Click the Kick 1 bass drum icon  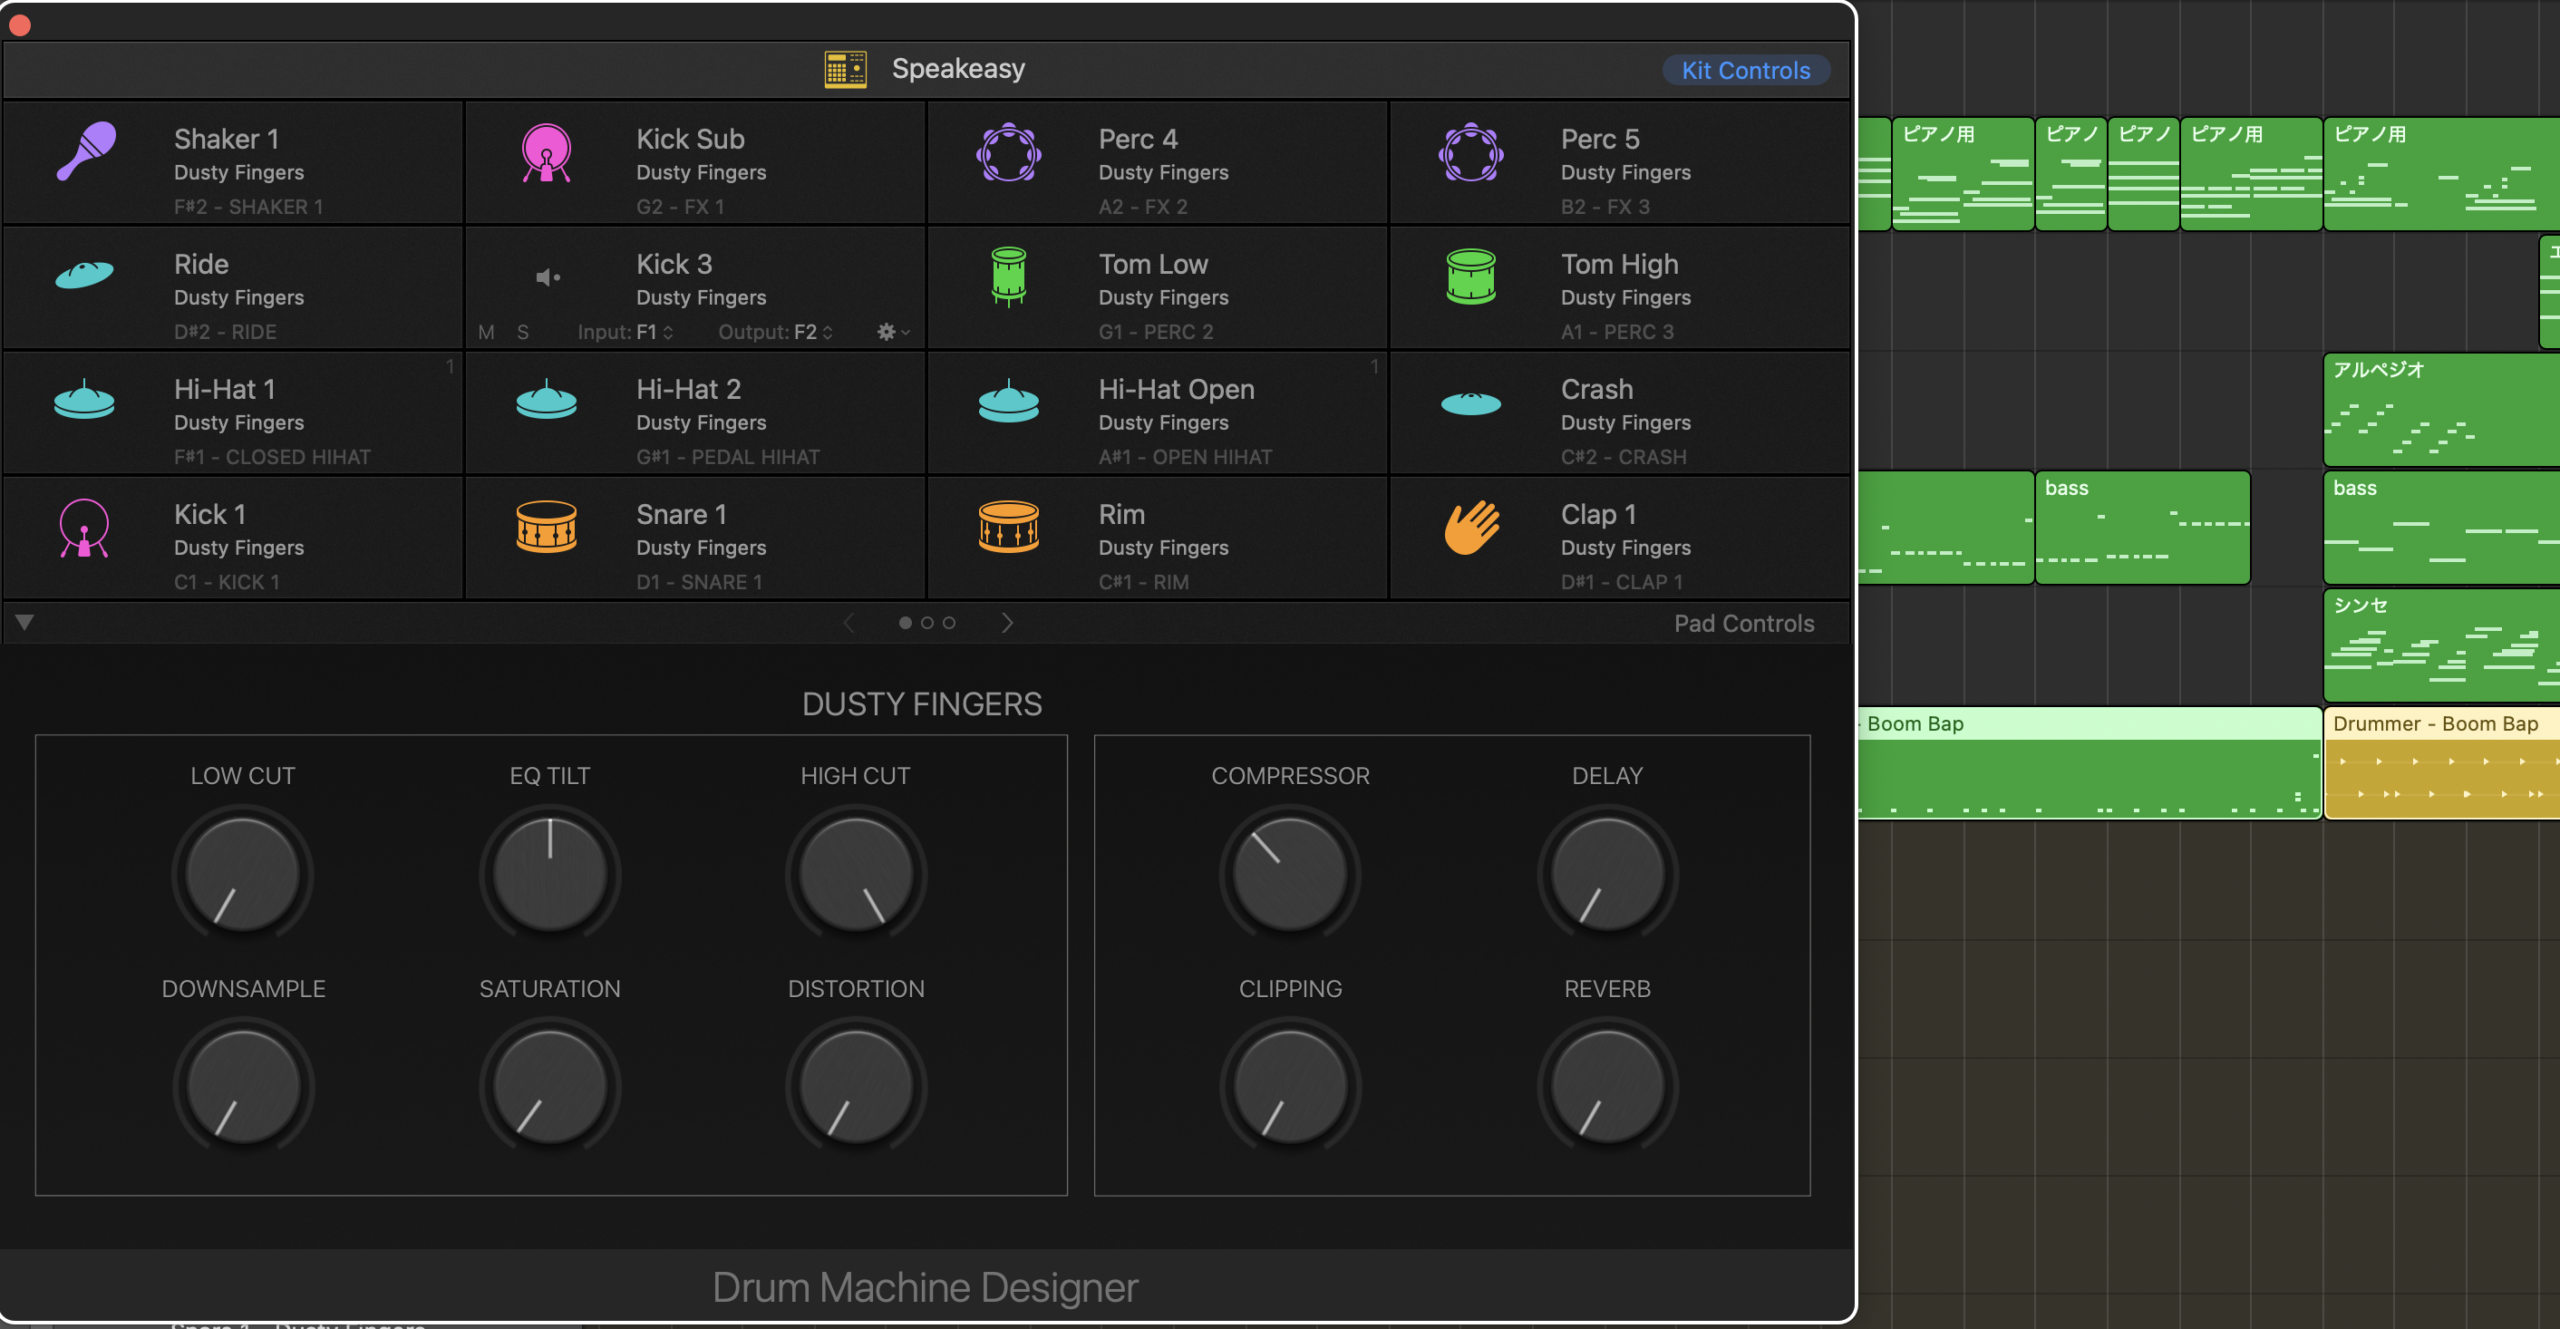[x=84, y=528]
